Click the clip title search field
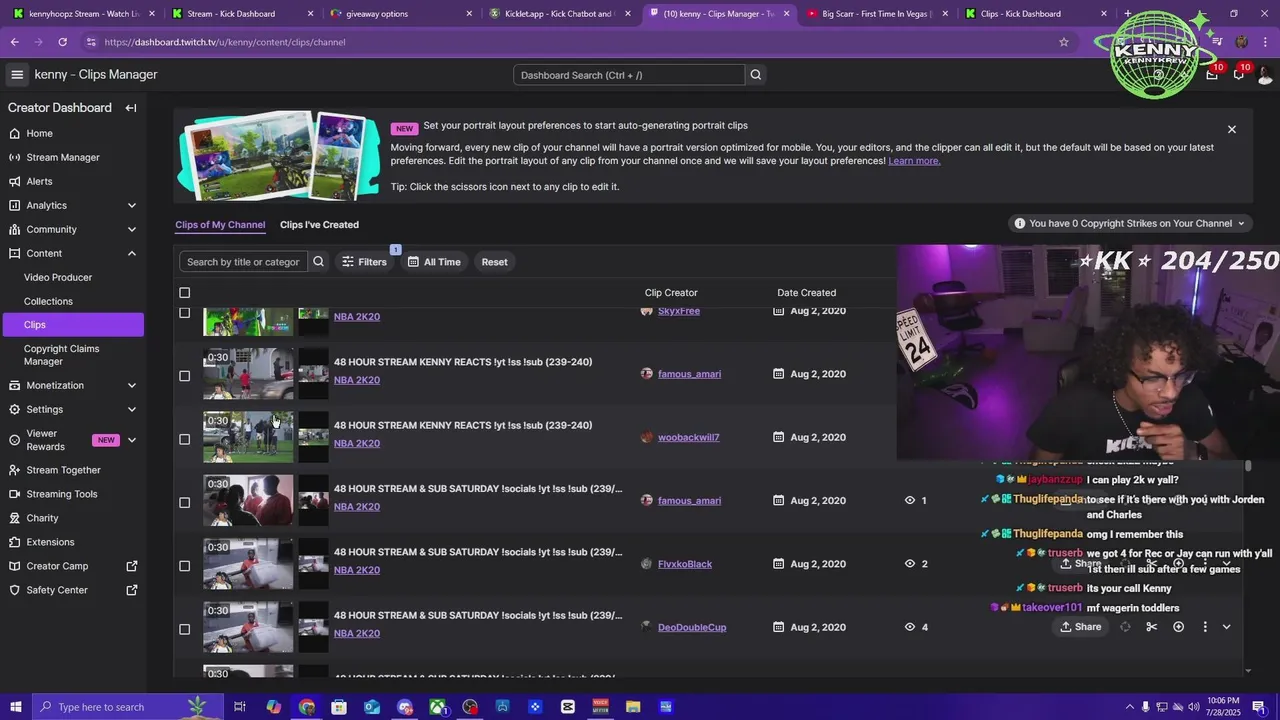Screen dimensions: 1280x720 click(243, 262)
